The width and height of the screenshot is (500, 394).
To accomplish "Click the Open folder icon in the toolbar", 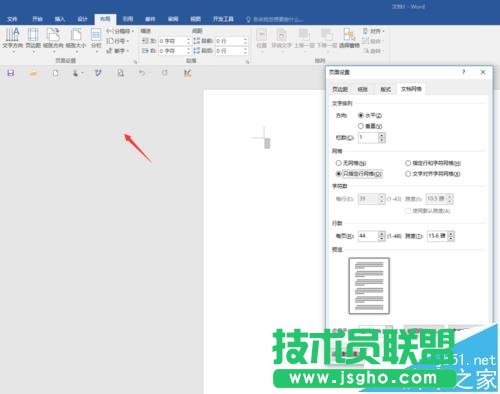I will pos(33,73).
